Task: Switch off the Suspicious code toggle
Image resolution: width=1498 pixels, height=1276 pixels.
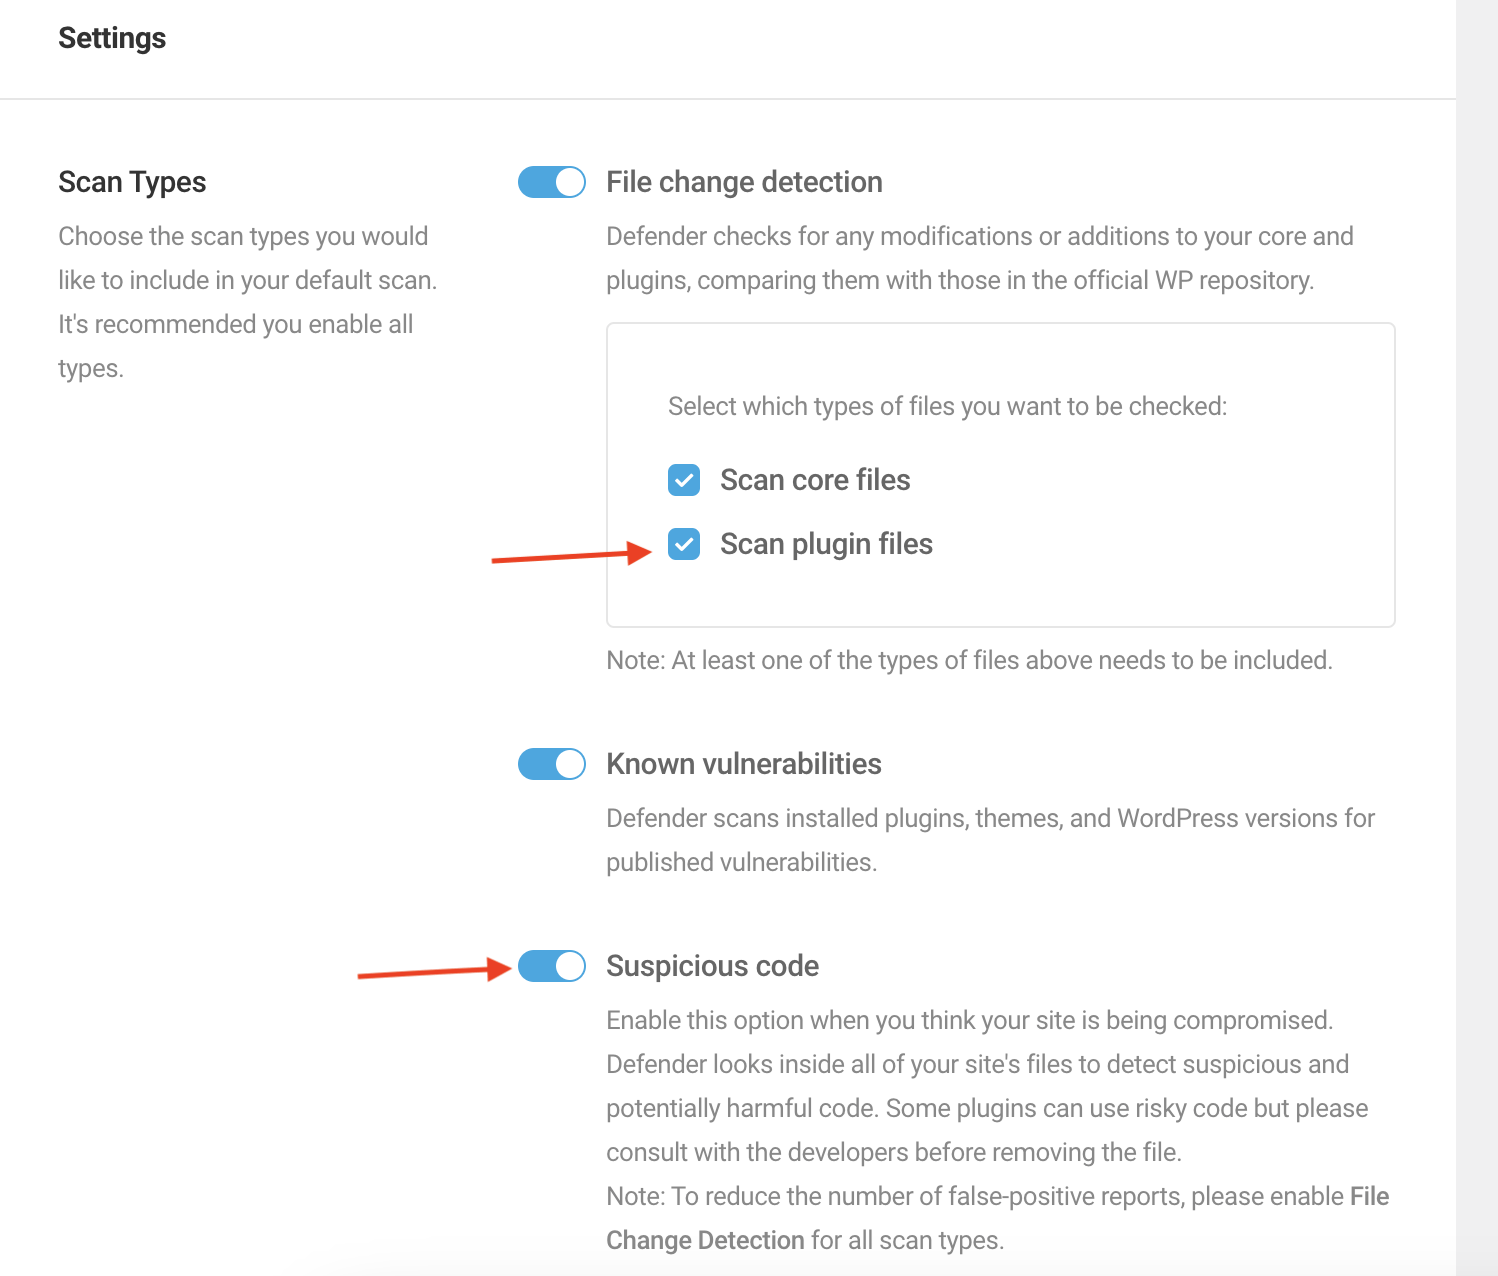Action: [552, 966]
